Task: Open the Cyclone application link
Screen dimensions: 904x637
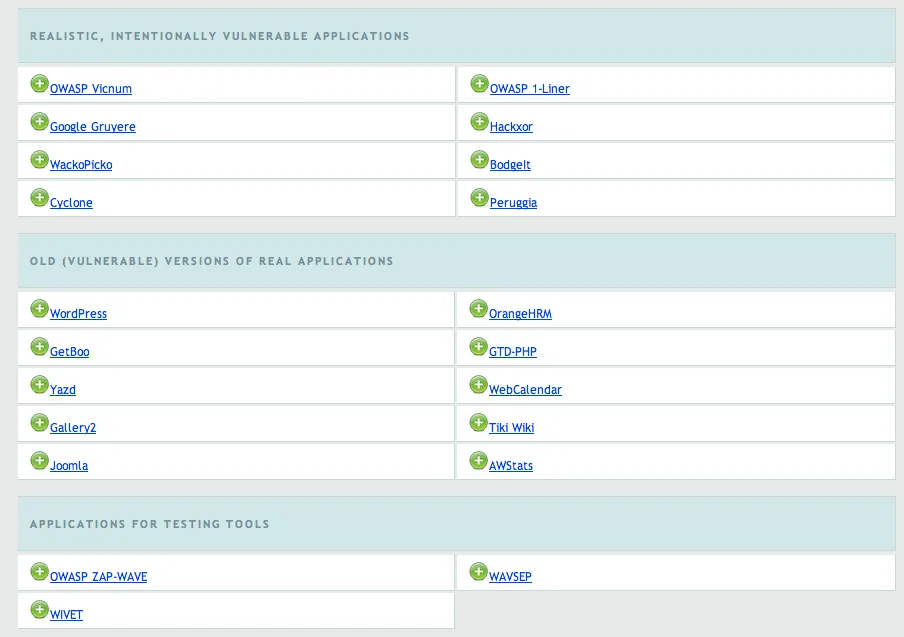Action: pyautogui.click(x=71, y=202)
